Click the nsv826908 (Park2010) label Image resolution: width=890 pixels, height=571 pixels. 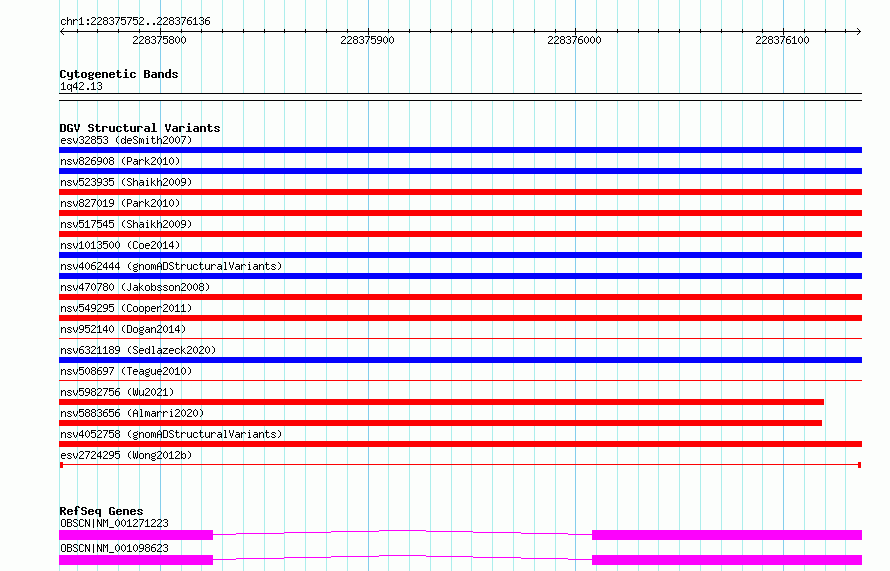tap(120, 161)
